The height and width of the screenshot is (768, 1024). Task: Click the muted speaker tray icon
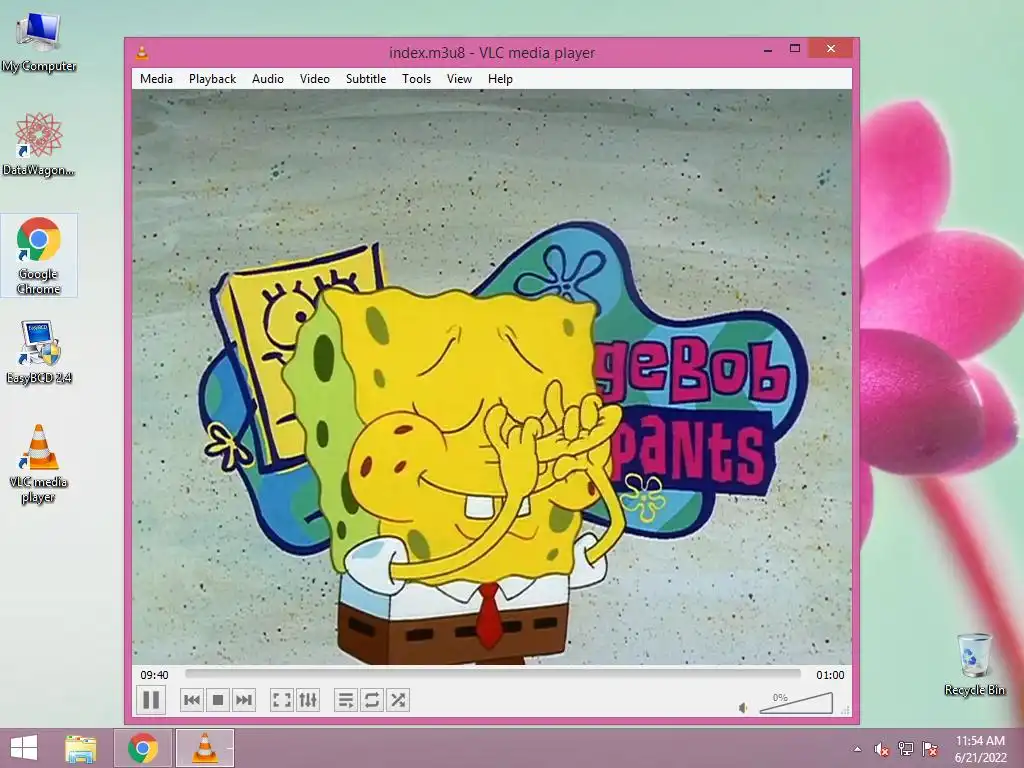pyautogui.click(x=882, y=749)
